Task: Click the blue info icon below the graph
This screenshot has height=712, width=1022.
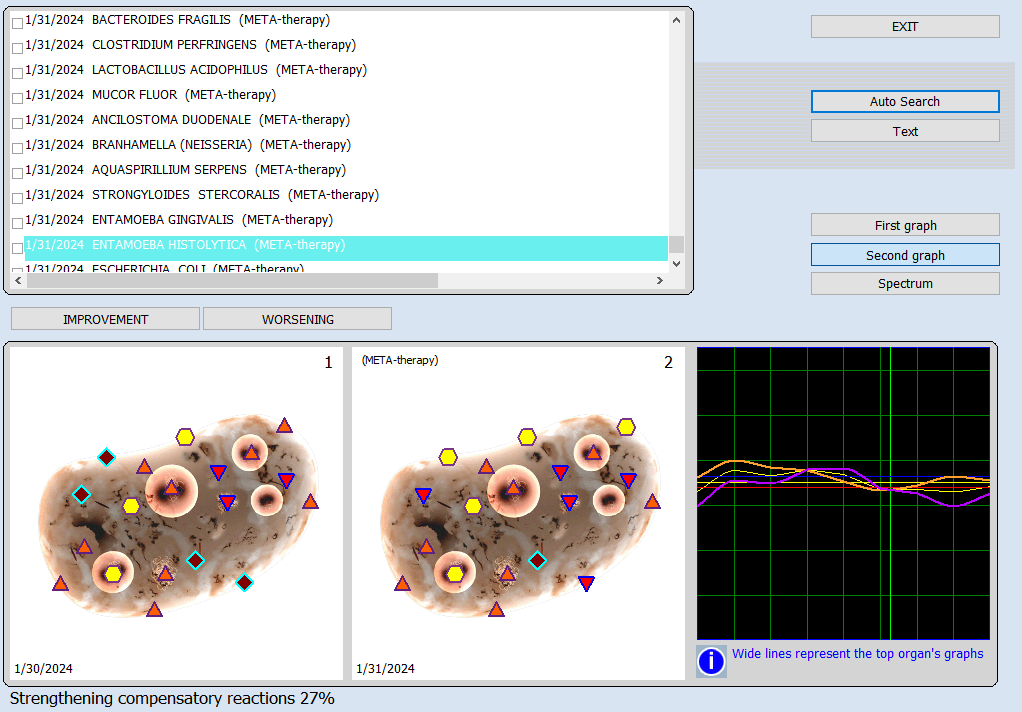Action: (711, 661)
